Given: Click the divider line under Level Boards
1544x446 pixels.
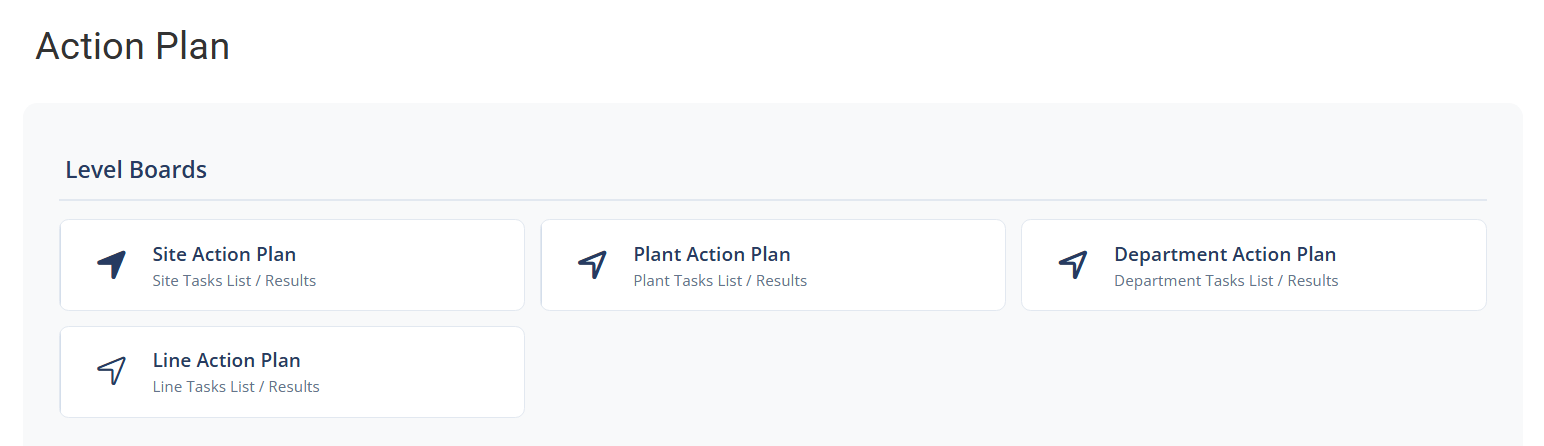Looking at the screenshot, I should pos(772,200).
